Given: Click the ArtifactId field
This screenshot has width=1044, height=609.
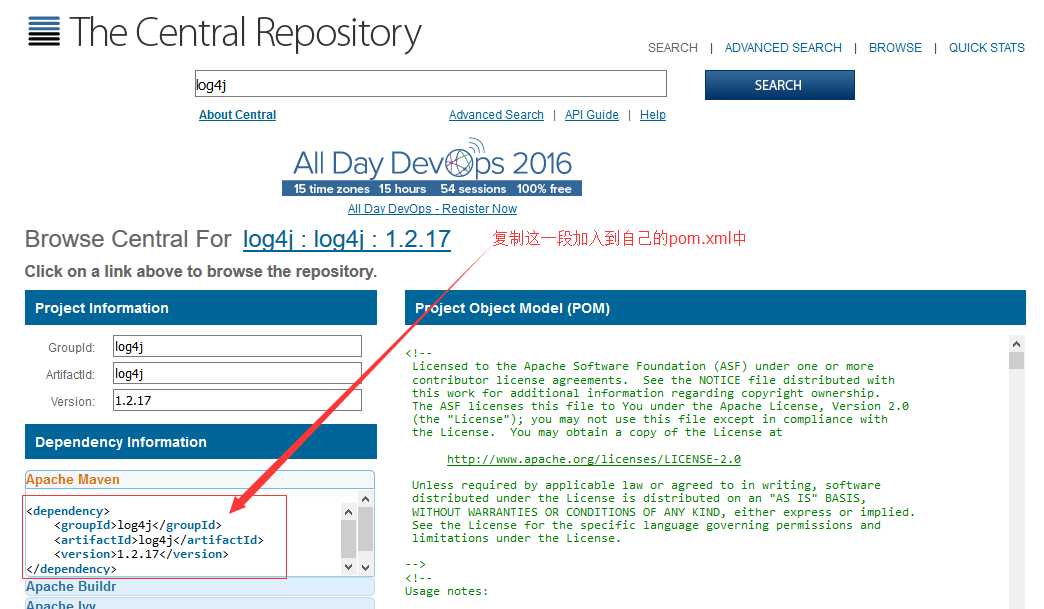Looking at the screenshot, I should (x=237, y=373).
